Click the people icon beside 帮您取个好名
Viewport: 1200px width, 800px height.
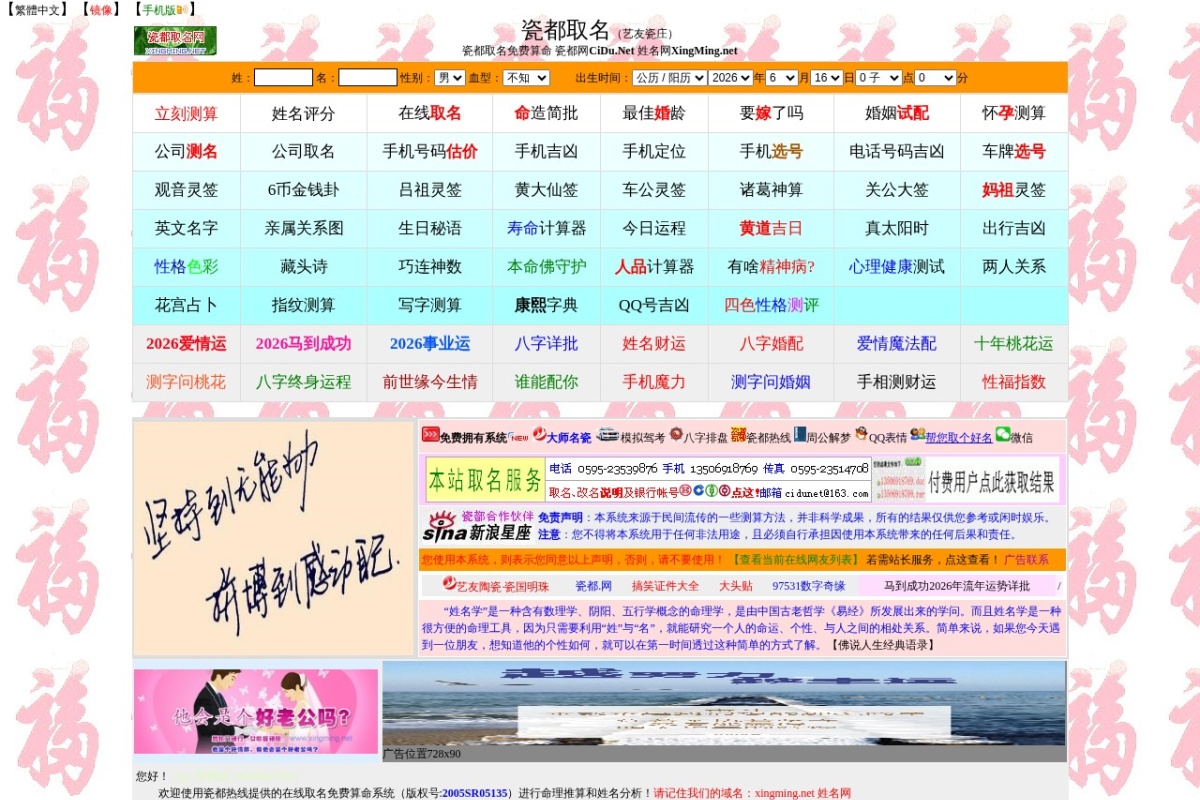point(917,435)
